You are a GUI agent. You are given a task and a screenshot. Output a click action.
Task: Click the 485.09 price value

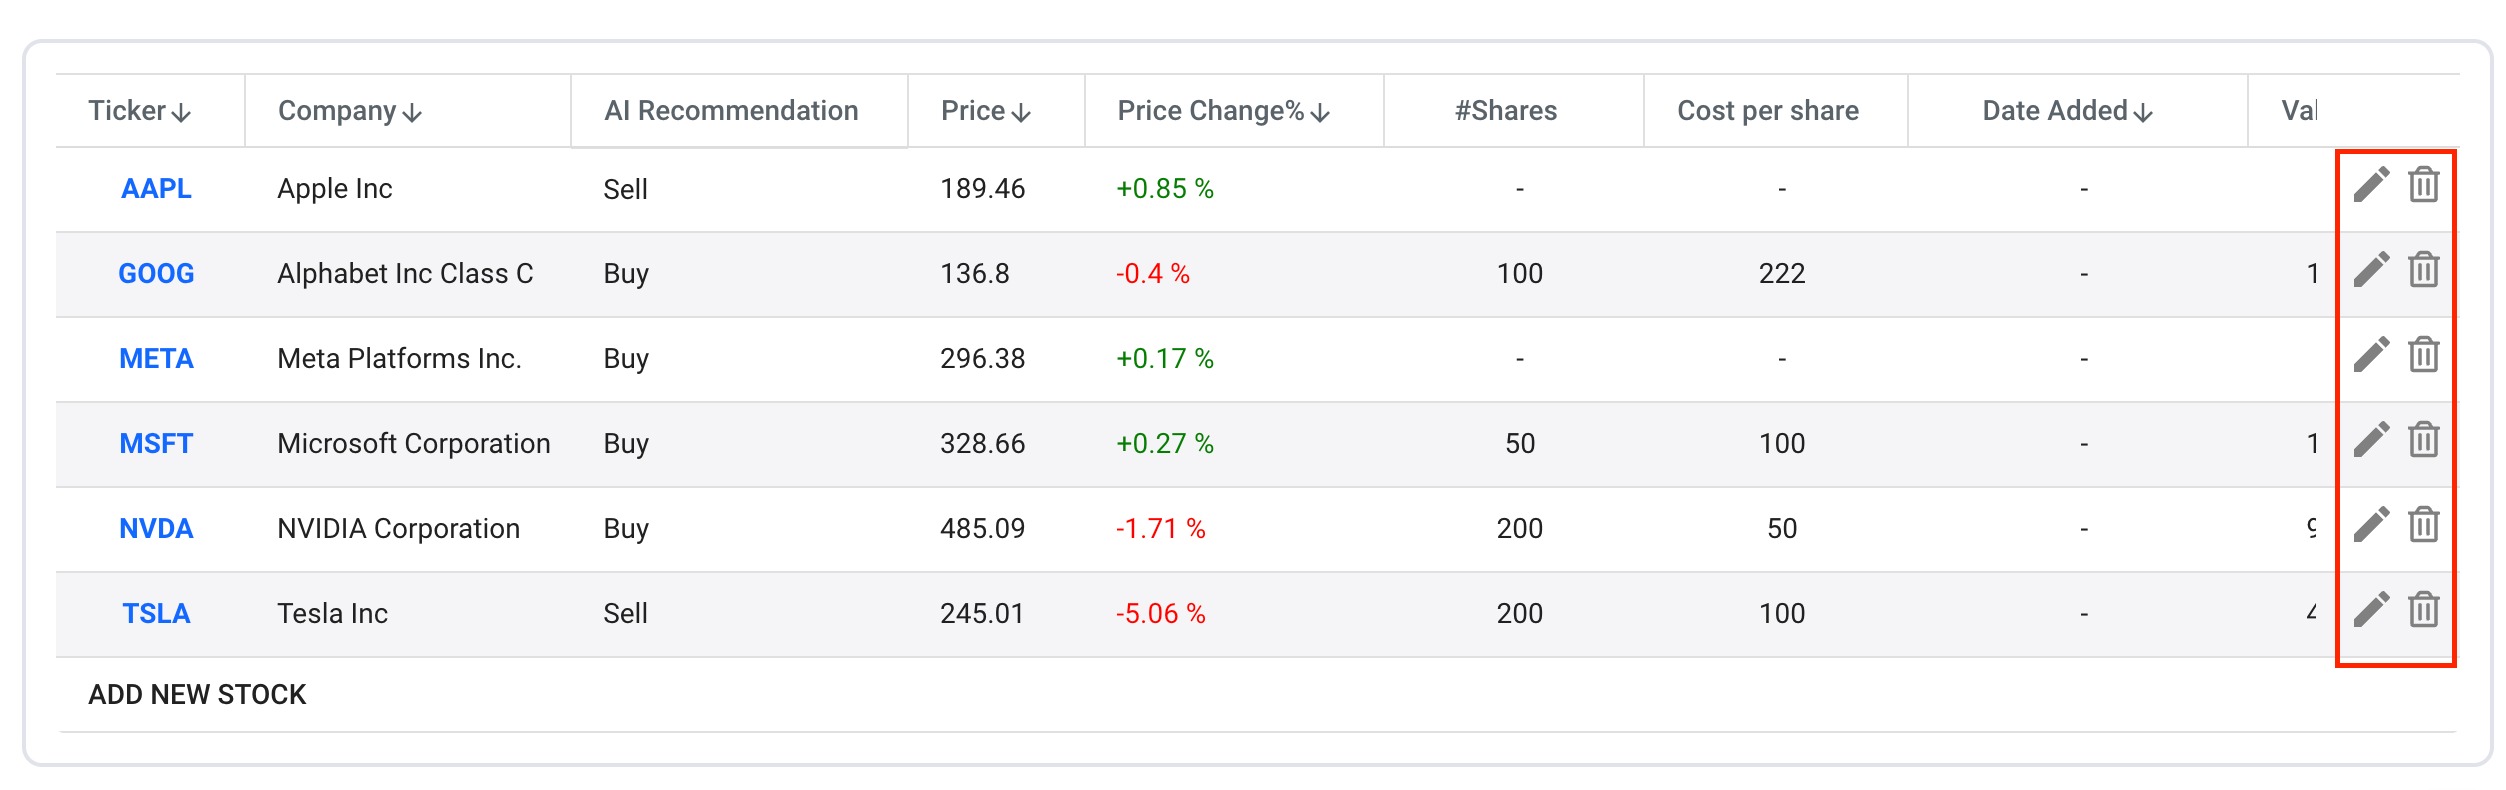click(983, 529)
